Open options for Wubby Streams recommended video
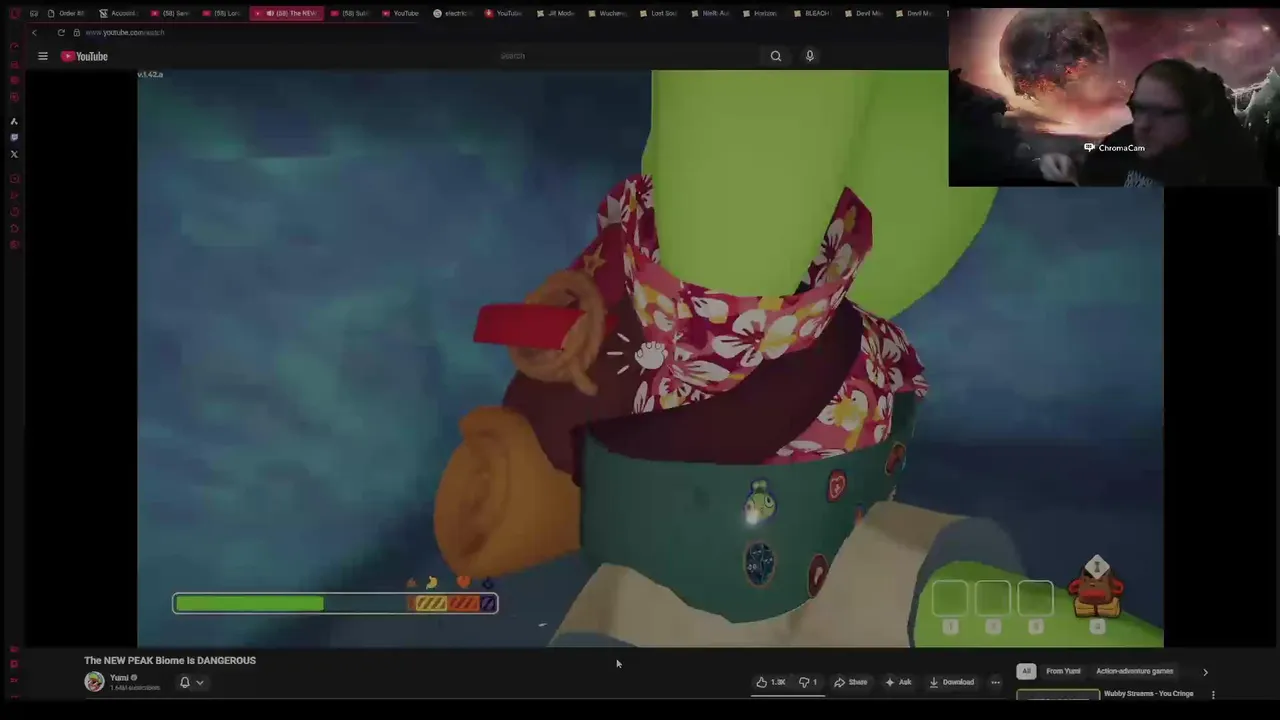1280x720 pixels. coord(1213,695)
